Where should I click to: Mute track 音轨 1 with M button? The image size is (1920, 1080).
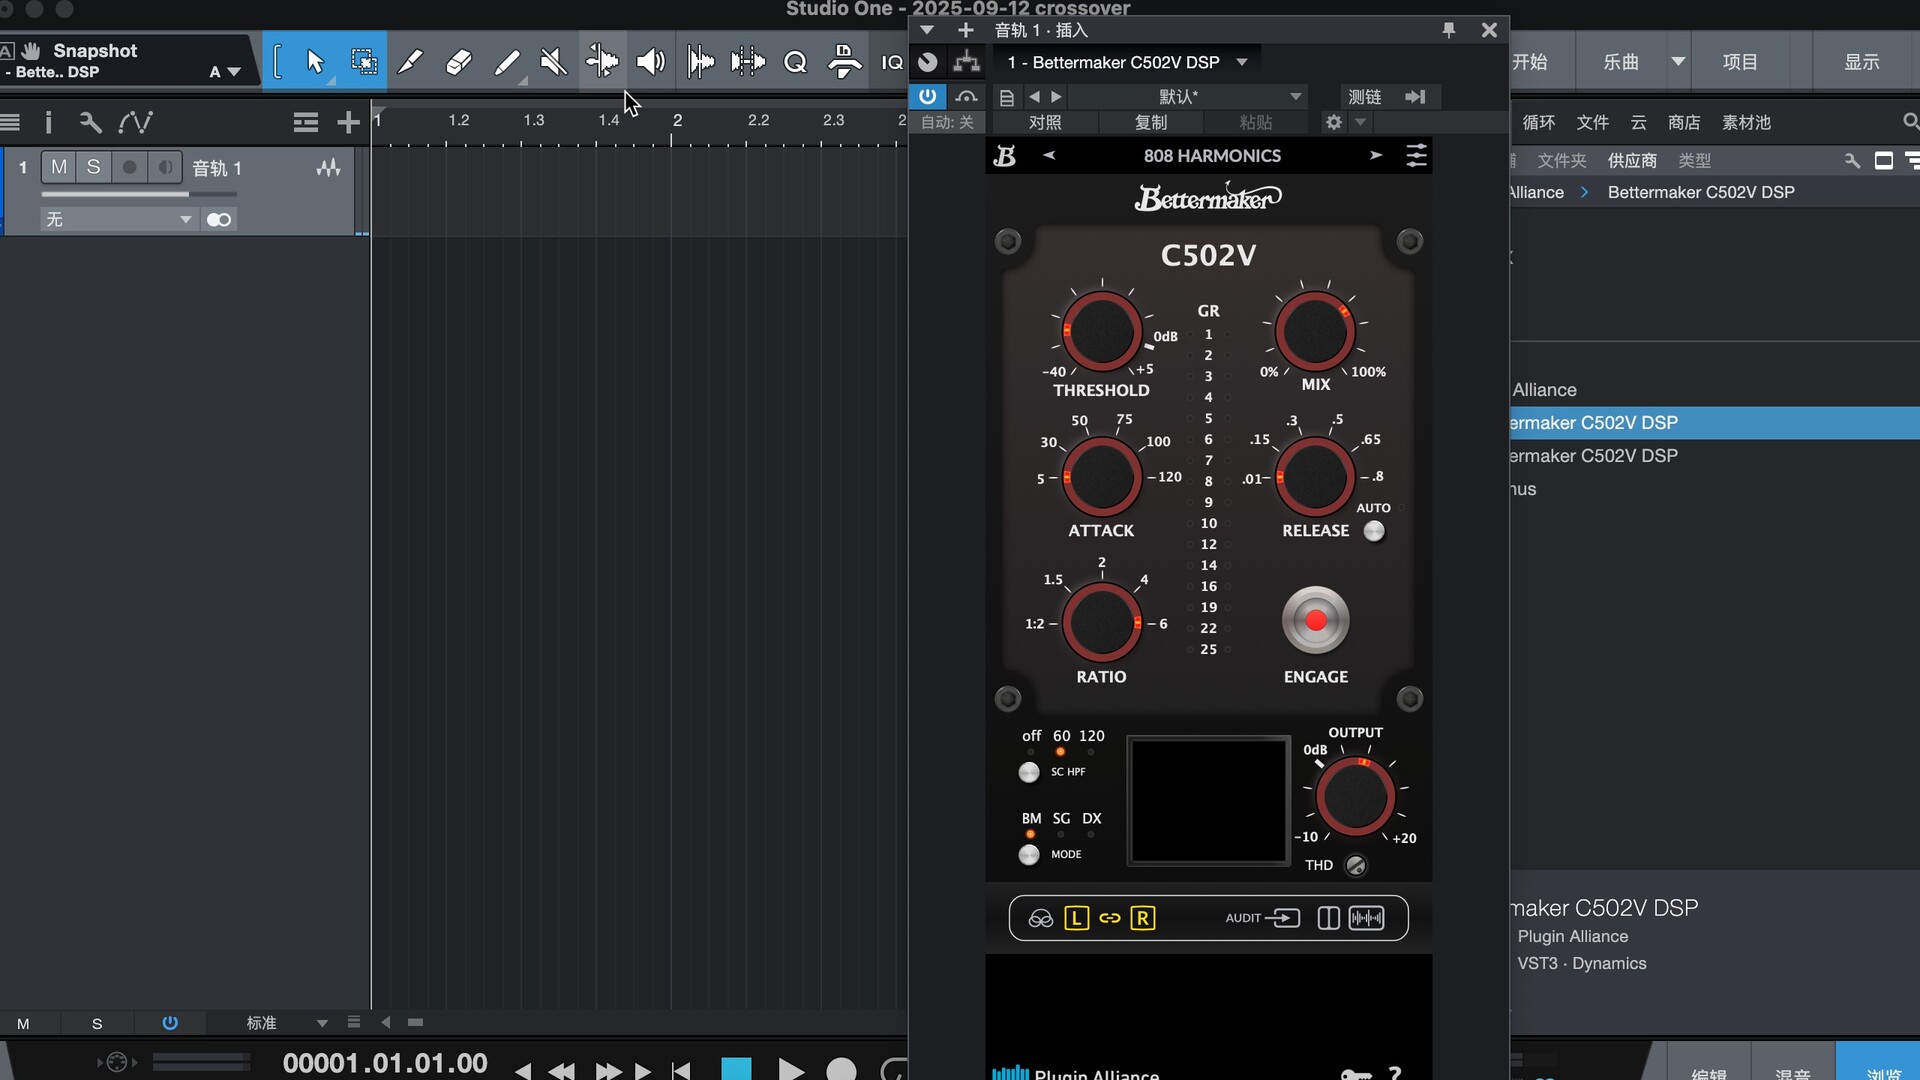[x=59, y=167]
